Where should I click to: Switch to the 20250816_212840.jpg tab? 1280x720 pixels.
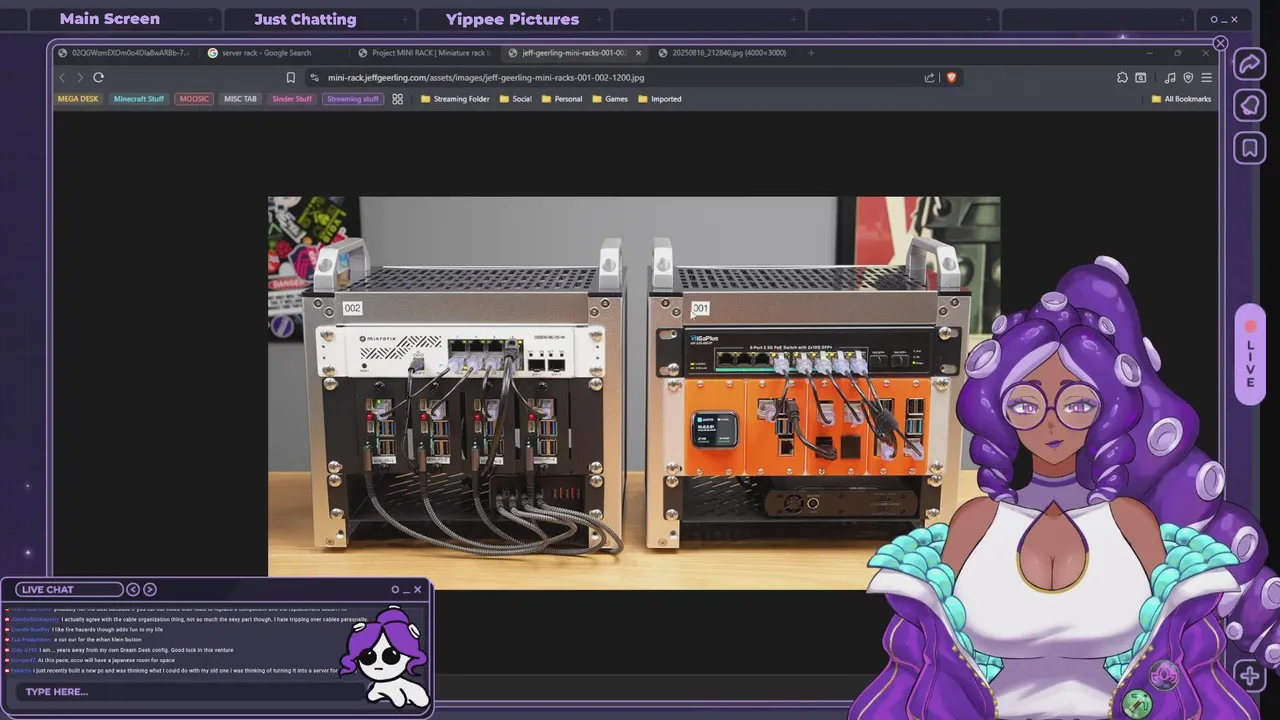point(727,53)
